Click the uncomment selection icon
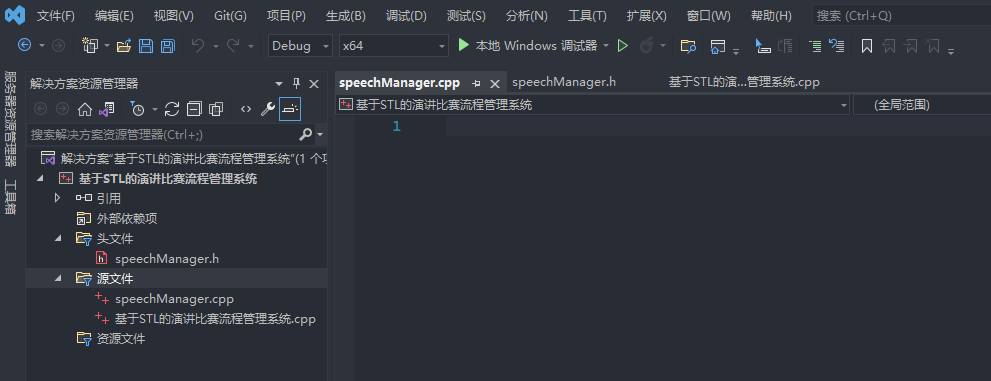 pyautogui.click(x=837, y=45)
